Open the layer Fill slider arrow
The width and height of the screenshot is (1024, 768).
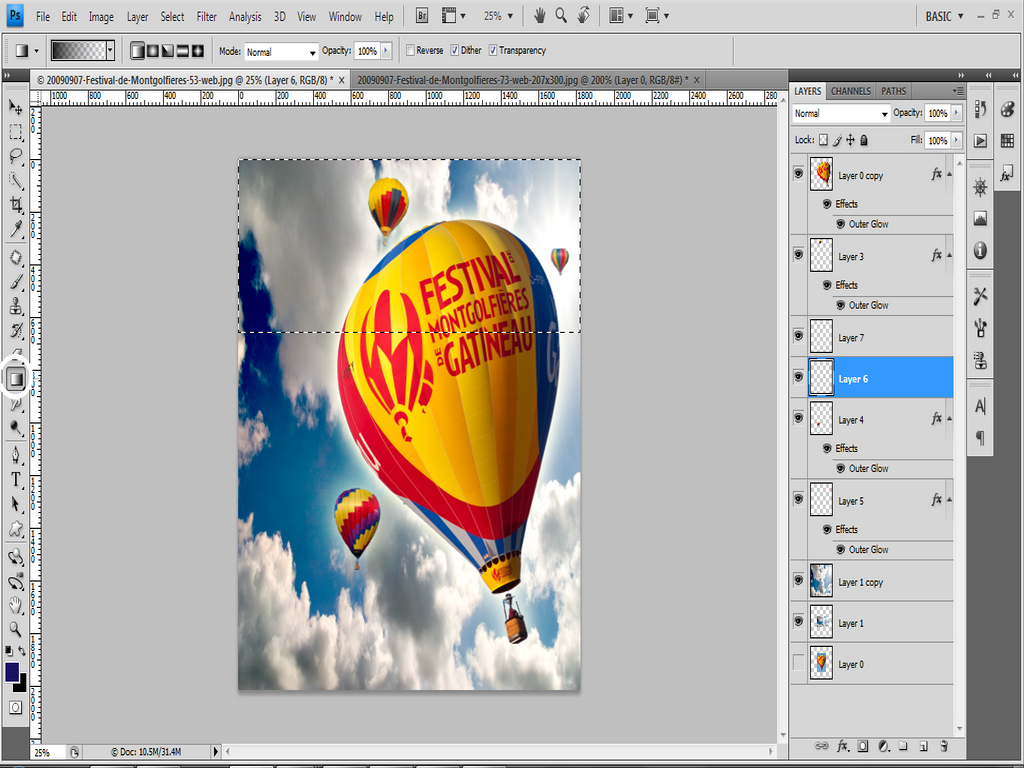pyautogui.click(x=956, y=140)
